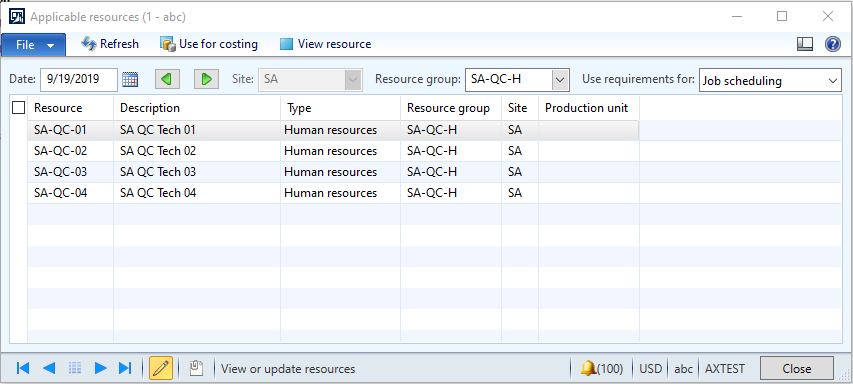Click SA QC Tech 01 description
Image resolution: width=853 pixels, height=384 pixels.
(x=197, y=130)
